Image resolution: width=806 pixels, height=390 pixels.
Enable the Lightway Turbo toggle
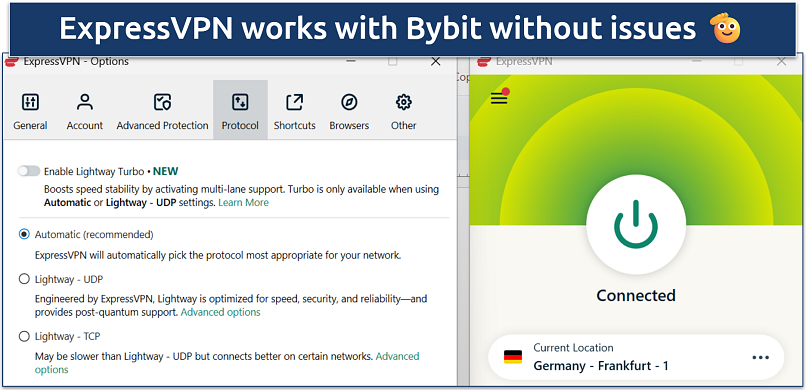tap(28, 171)
